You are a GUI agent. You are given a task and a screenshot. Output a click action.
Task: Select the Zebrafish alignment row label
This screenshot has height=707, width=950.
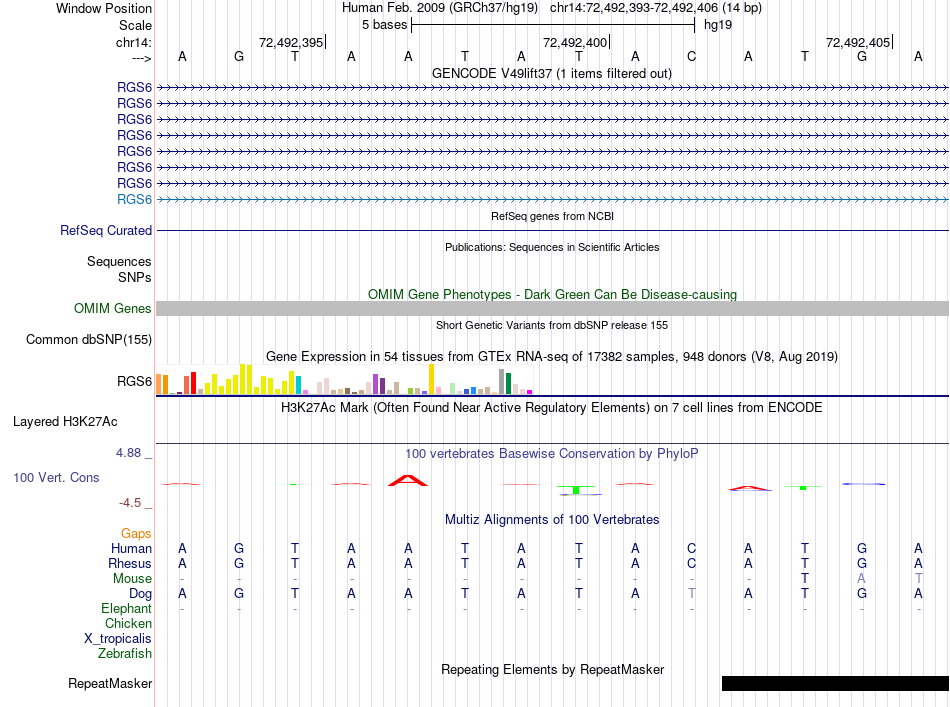pos(125,654)
